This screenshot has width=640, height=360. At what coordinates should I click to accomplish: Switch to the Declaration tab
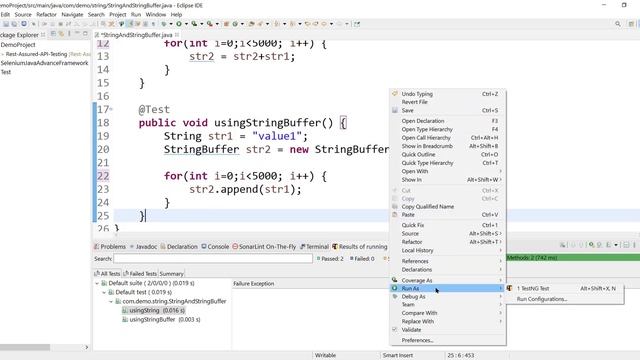179,247
